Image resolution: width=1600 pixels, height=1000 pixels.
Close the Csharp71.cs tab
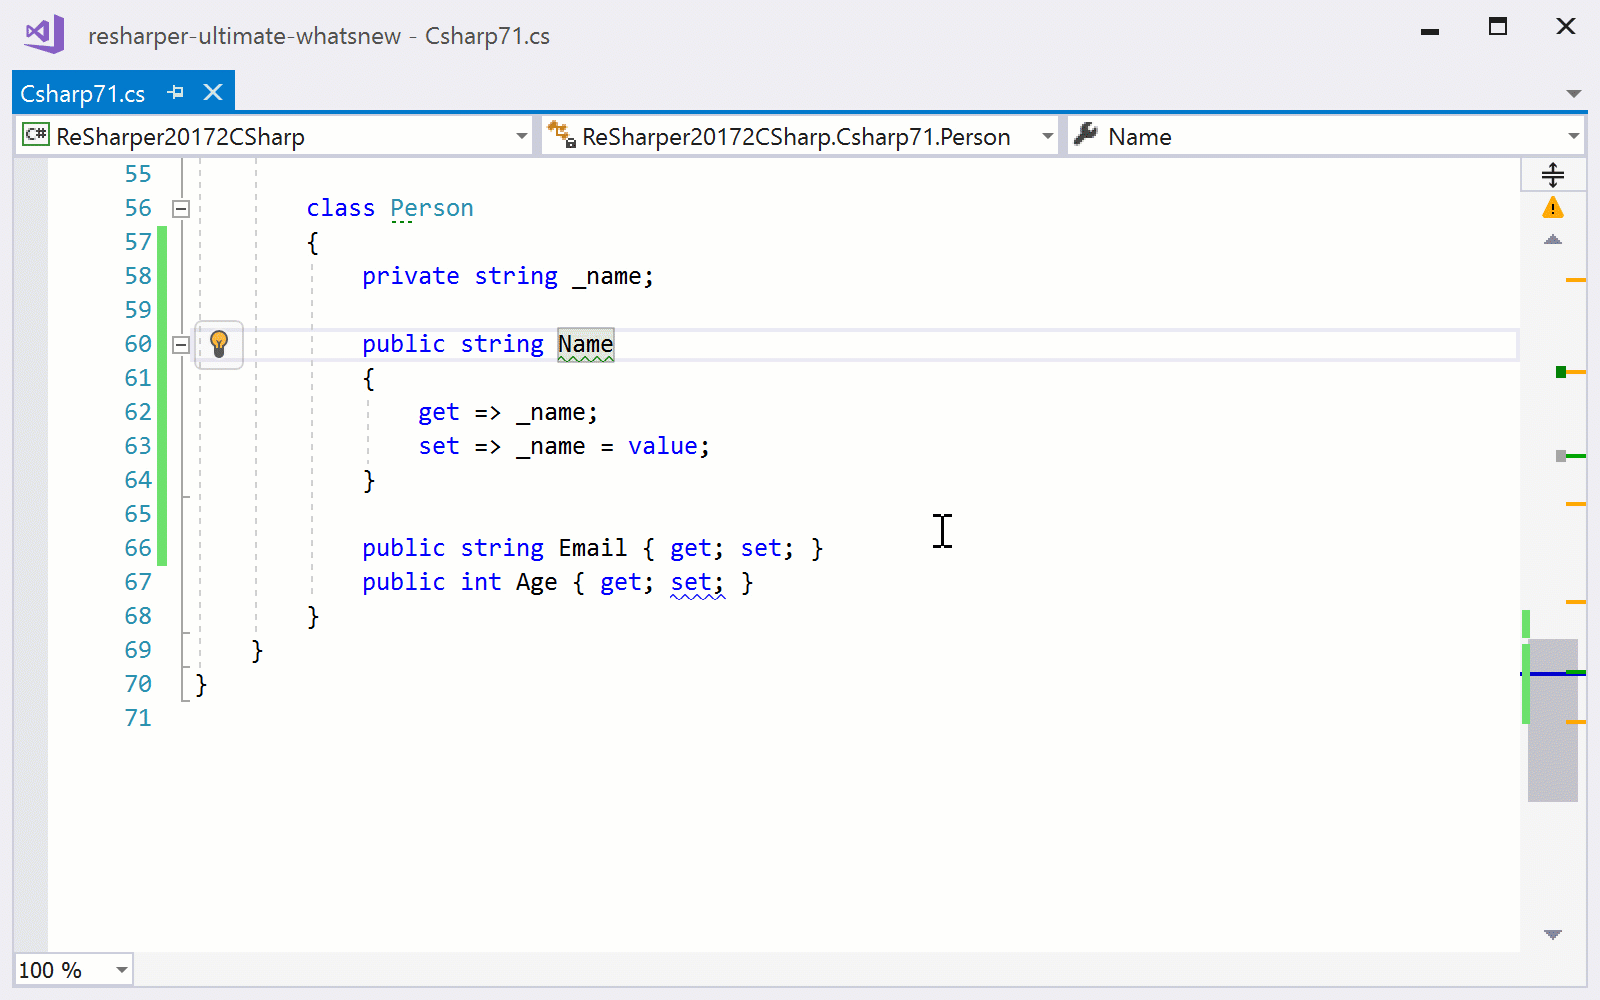212,92
